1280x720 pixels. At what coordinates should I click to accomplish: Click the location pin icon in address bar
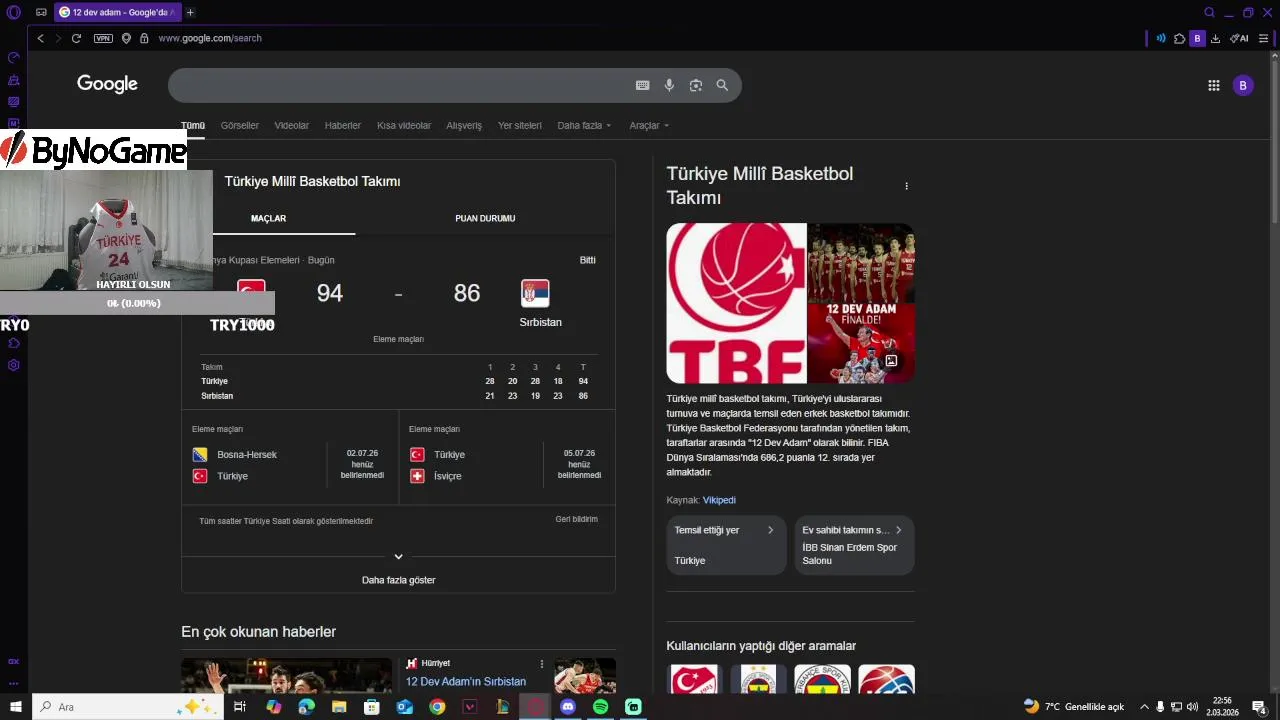click(x=126, y=38)
